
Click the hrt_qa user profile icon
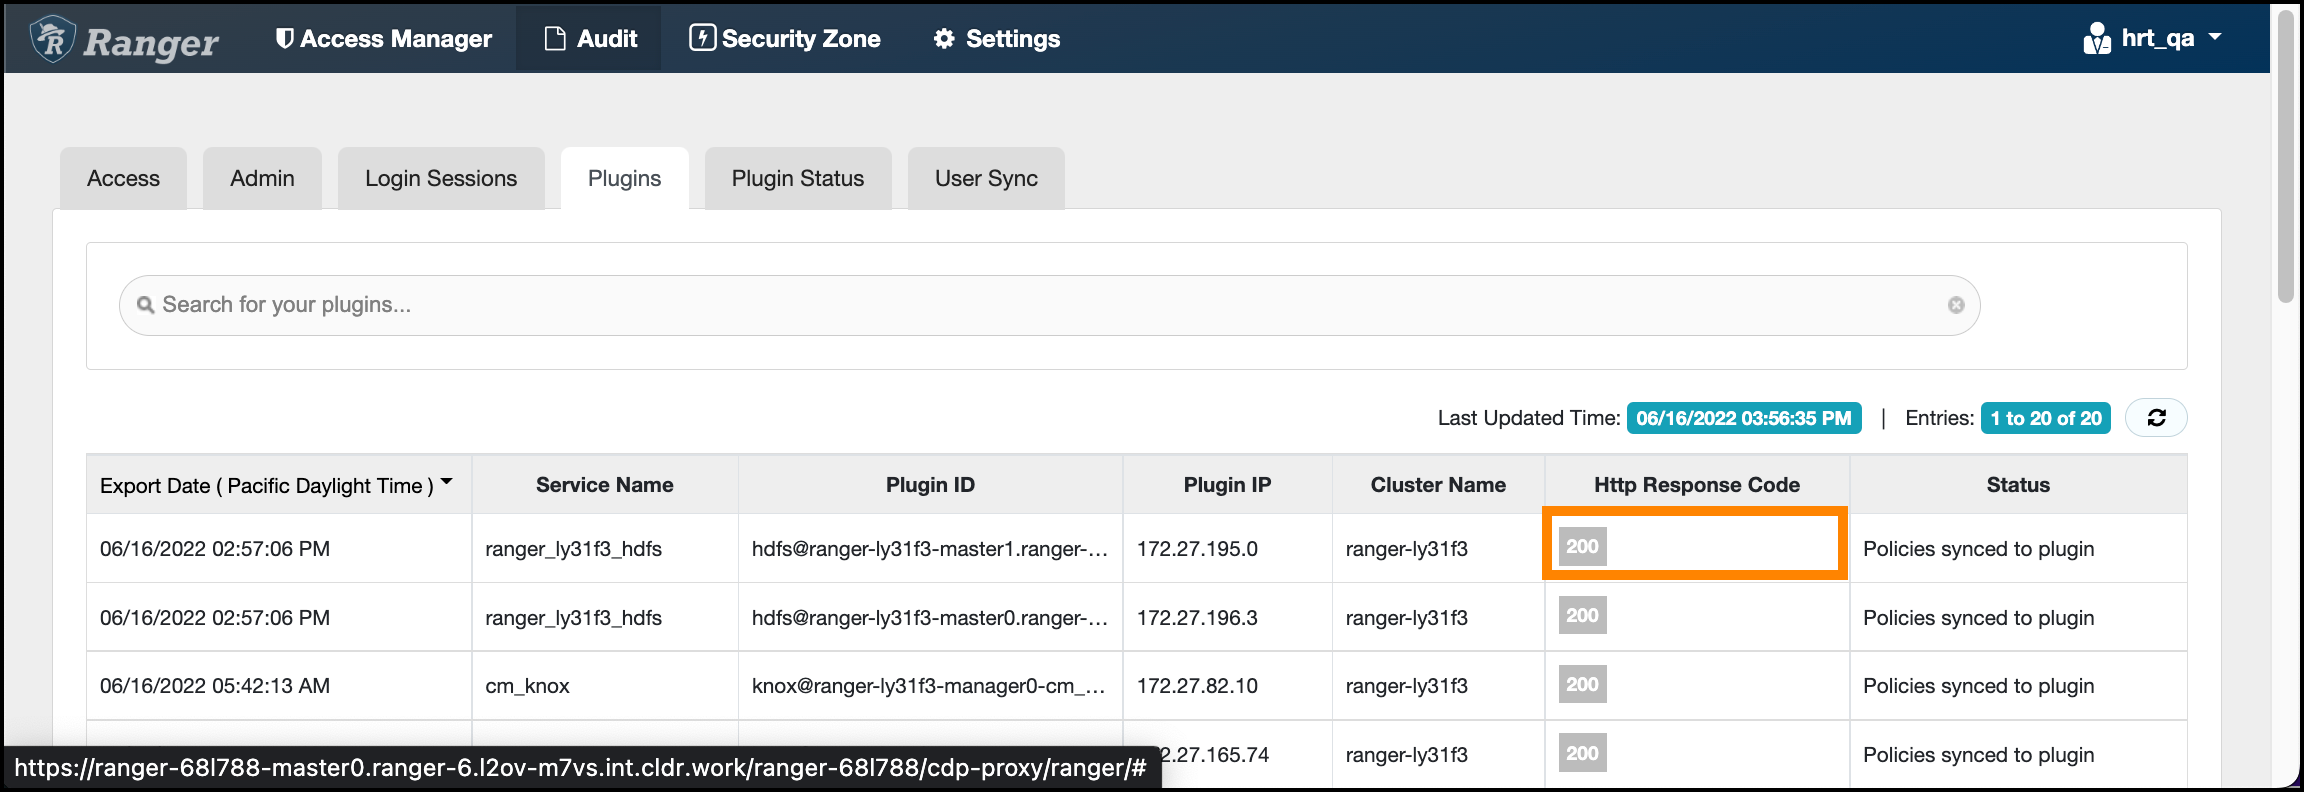2096,39
